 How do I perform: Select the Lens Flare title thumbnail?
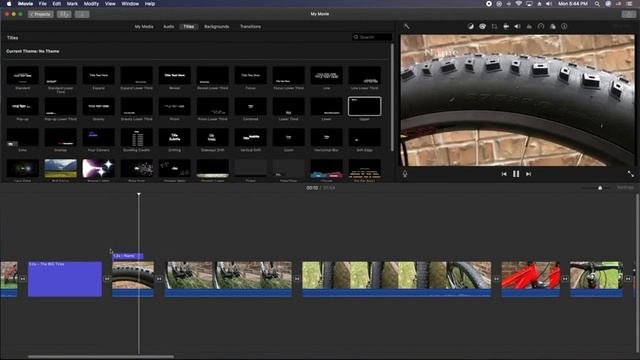click(x=22, y=169)
